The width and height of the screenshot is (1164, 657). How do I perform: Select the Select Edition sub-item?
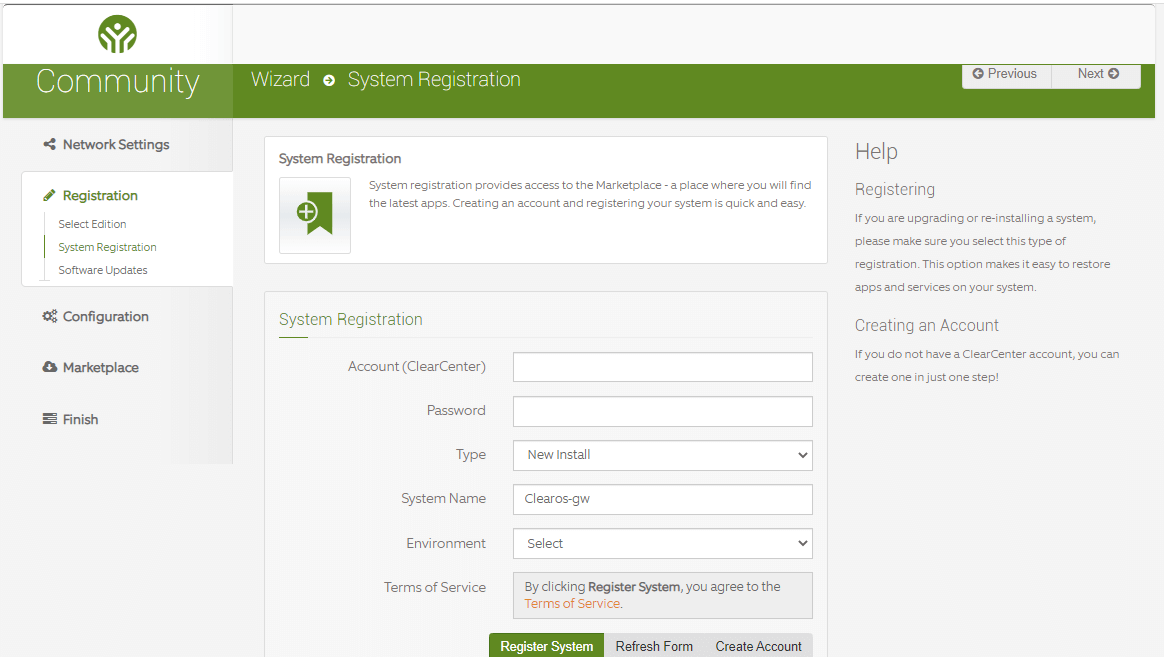(92, 224)
